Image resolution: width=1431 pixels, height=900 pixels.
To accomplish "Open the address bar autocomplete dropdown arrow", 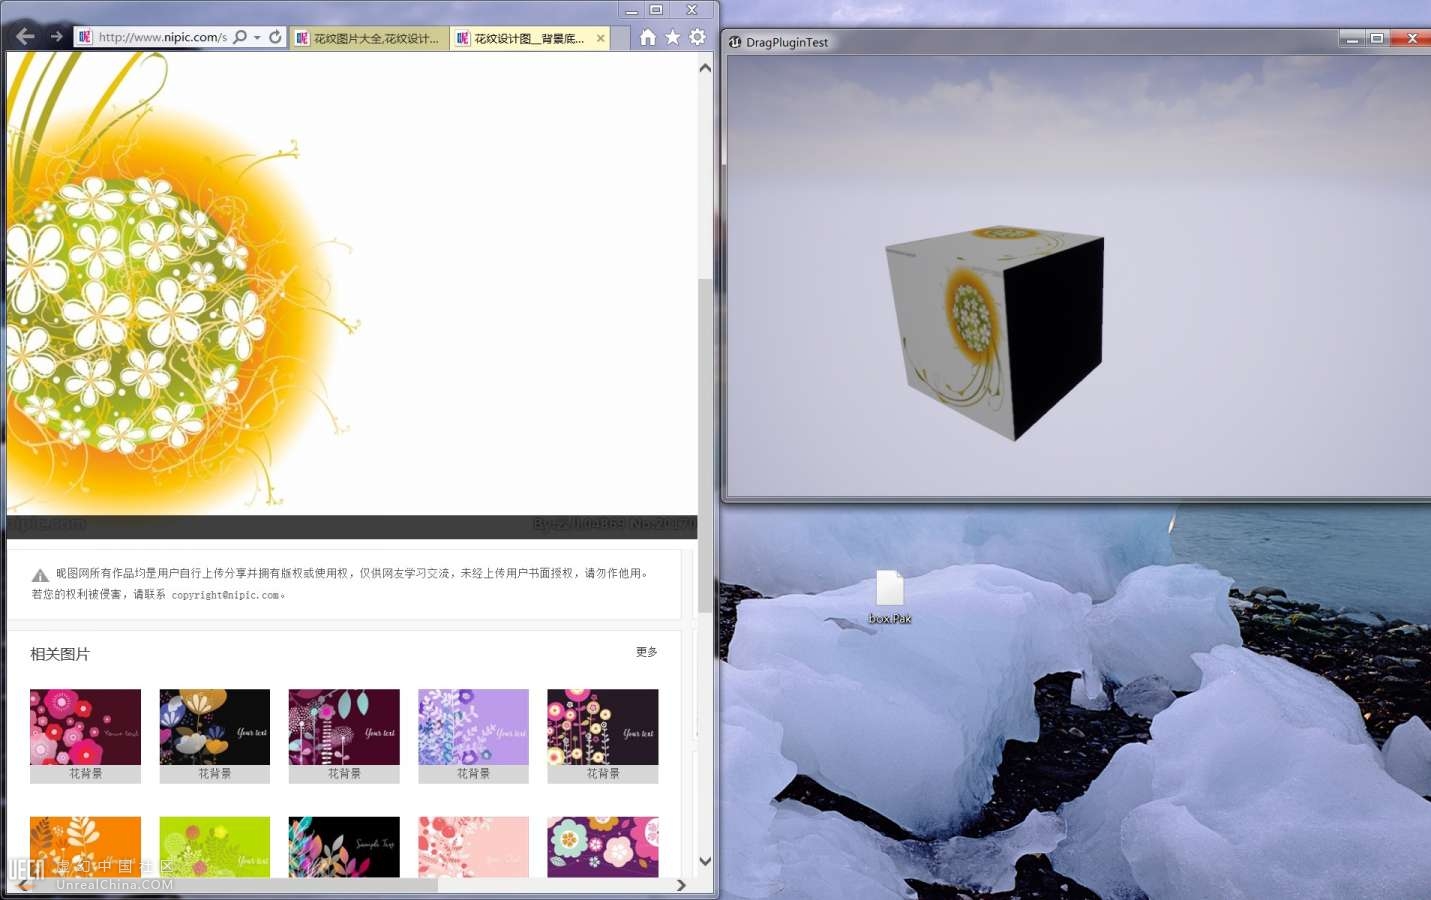I will 257,37.
